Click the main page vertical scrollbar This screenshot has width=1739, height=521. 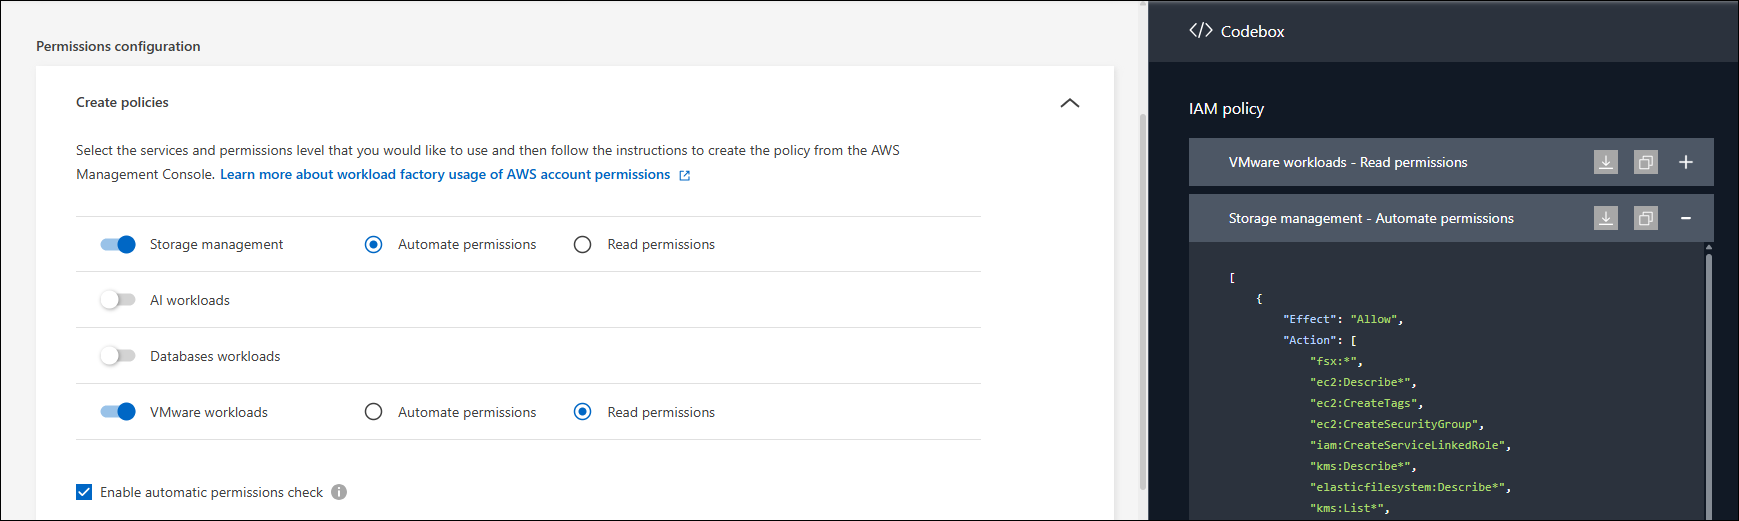pos(1143,300)
